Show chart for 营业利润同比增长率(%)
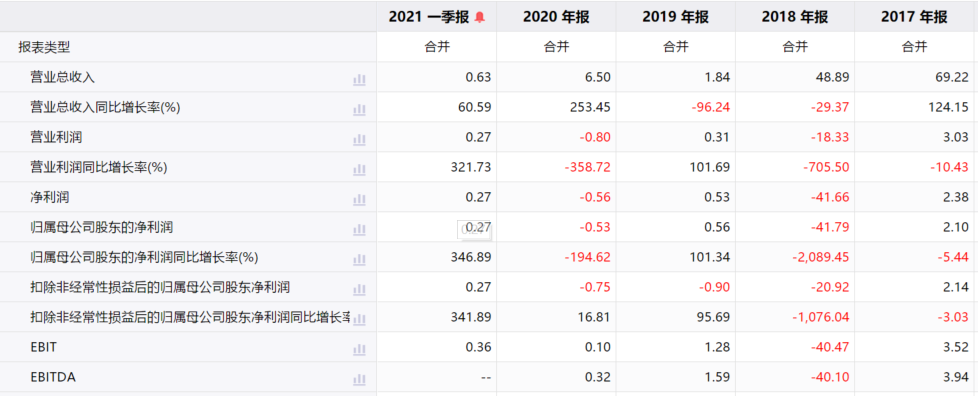 359,169
